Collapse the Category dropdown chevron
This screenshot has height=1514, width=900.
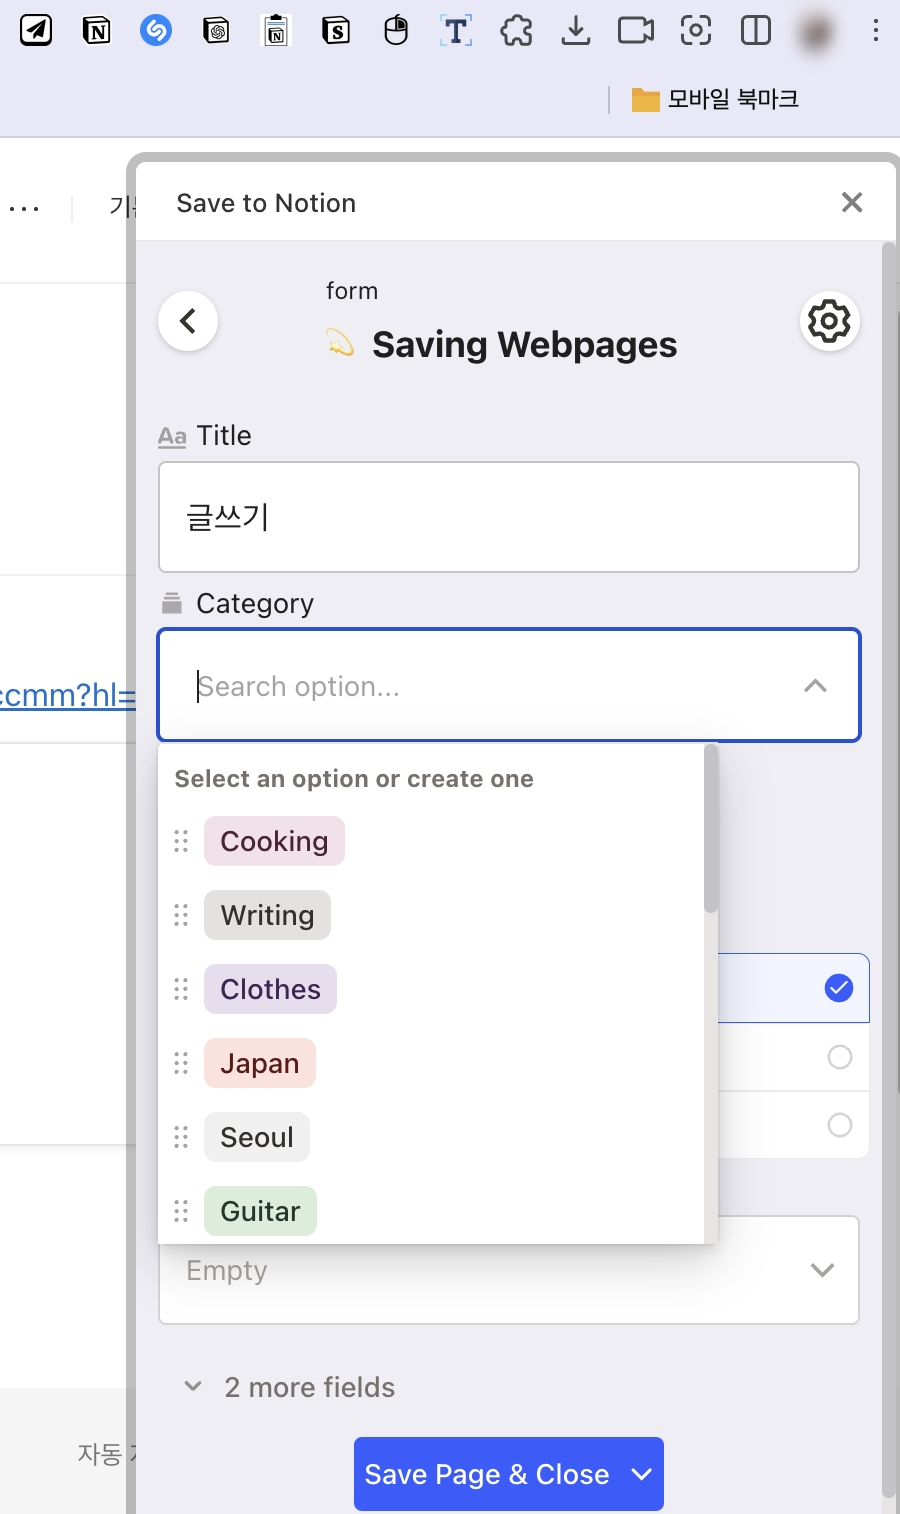tap(816, 686)
